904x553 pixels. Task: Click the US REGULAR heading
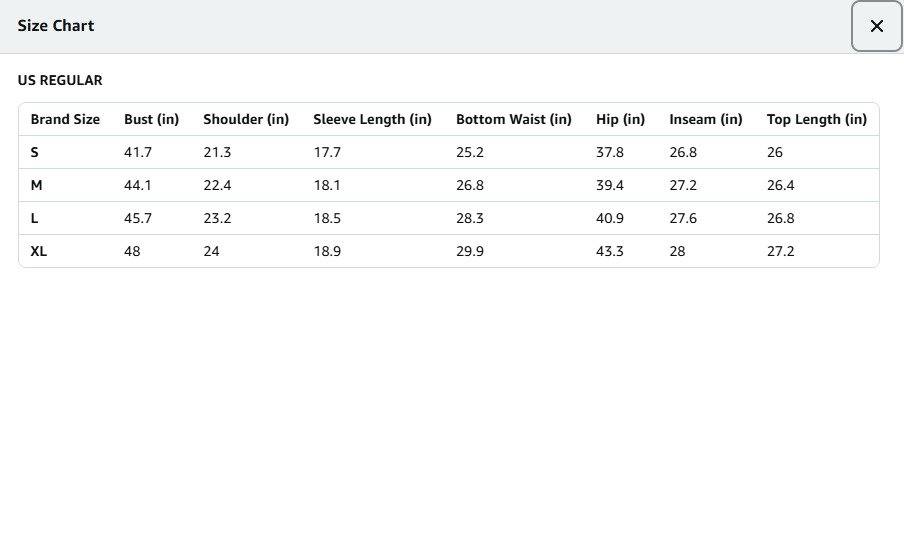point(60,80)
